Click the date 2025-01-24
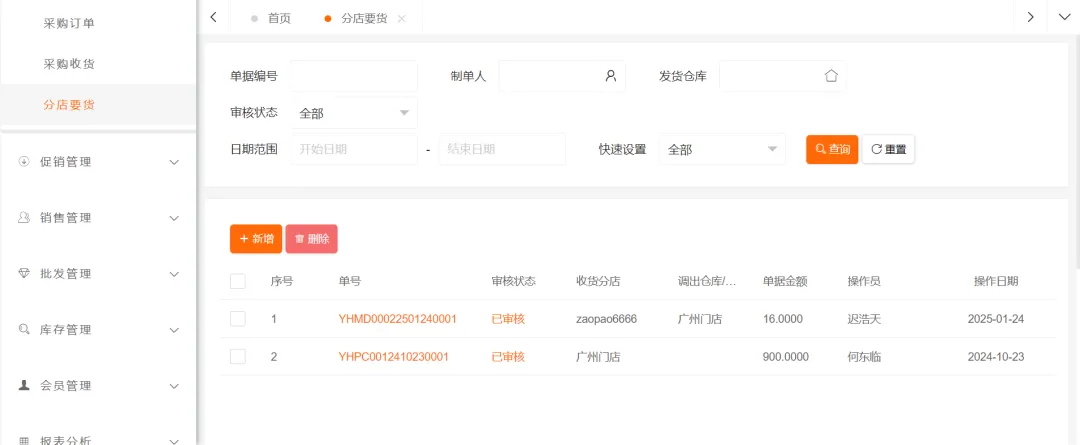This screenshot has width=1080, height=445. 996,319
